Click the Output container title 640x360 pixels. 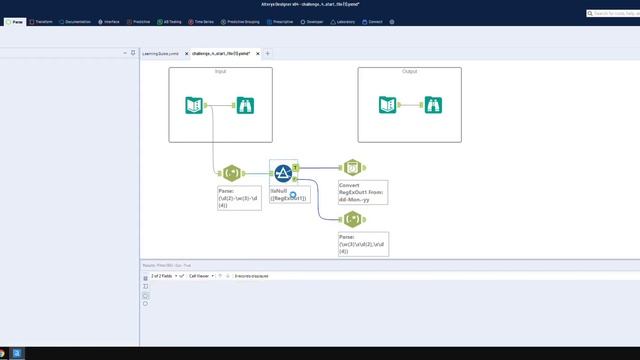point(409,71)
